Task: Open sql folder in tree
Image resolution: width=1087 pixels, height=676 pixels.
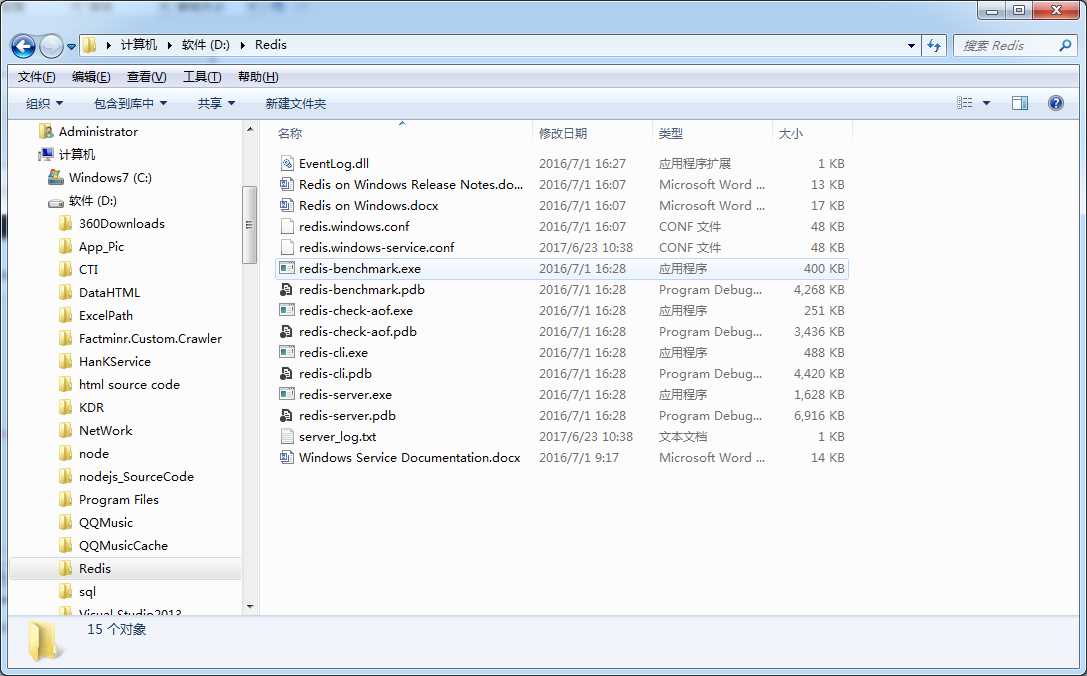Action: 87,591
